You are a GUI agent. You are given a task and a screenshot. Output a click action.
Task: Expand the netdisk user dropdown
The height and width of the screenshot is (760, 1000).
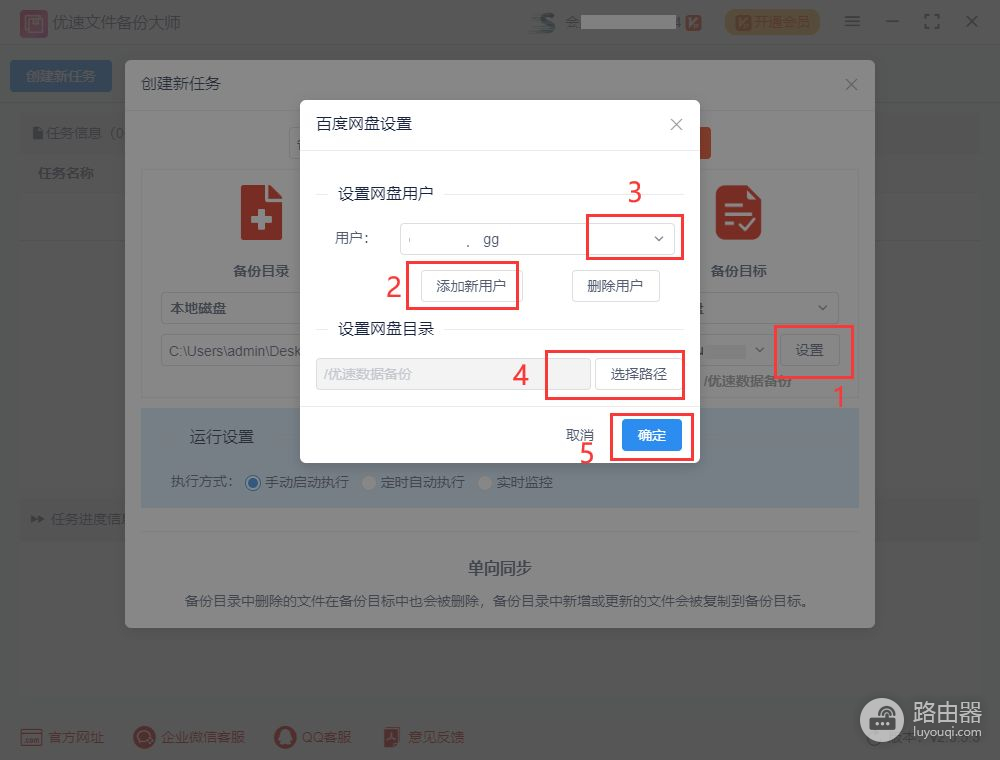[537, 239]
